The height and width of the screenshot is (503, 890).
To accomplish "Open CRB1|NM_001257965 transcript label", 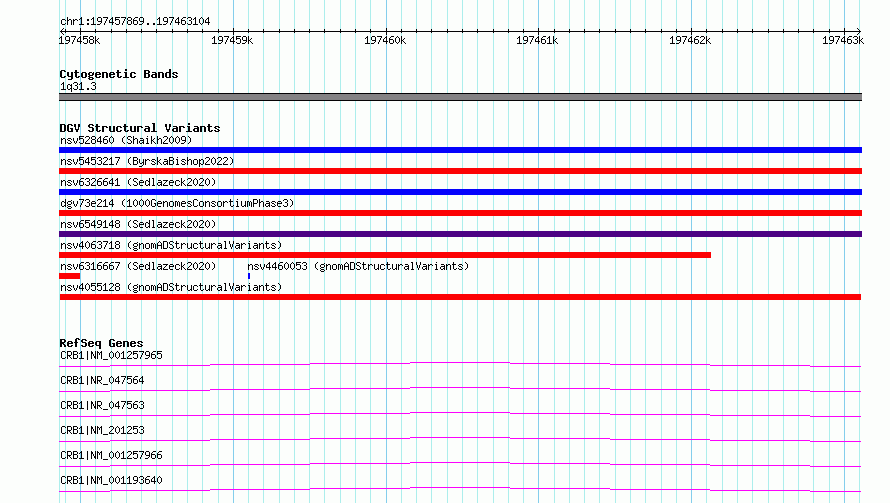I will [111, 355].
